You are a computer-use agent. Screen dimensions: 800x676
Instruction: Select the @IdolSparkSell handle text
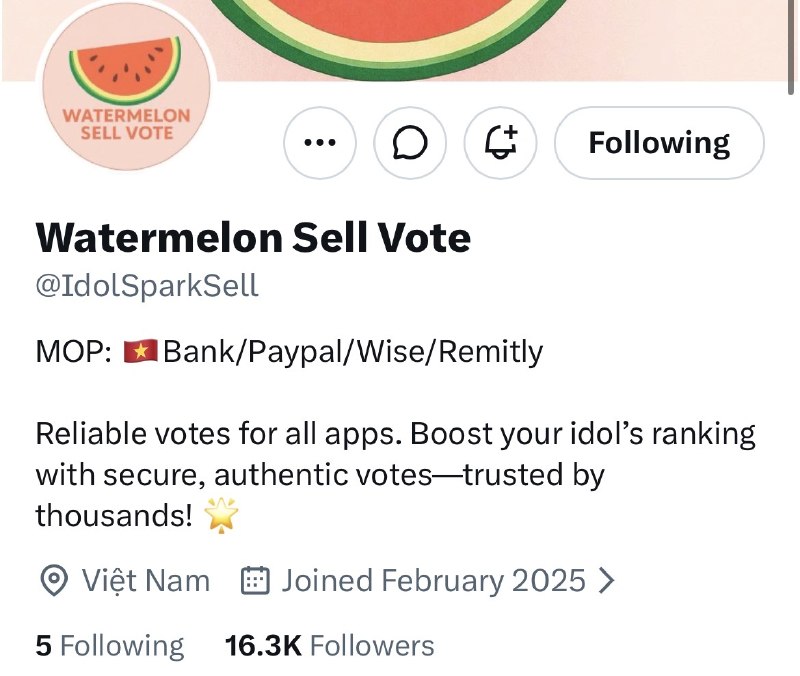147,286
